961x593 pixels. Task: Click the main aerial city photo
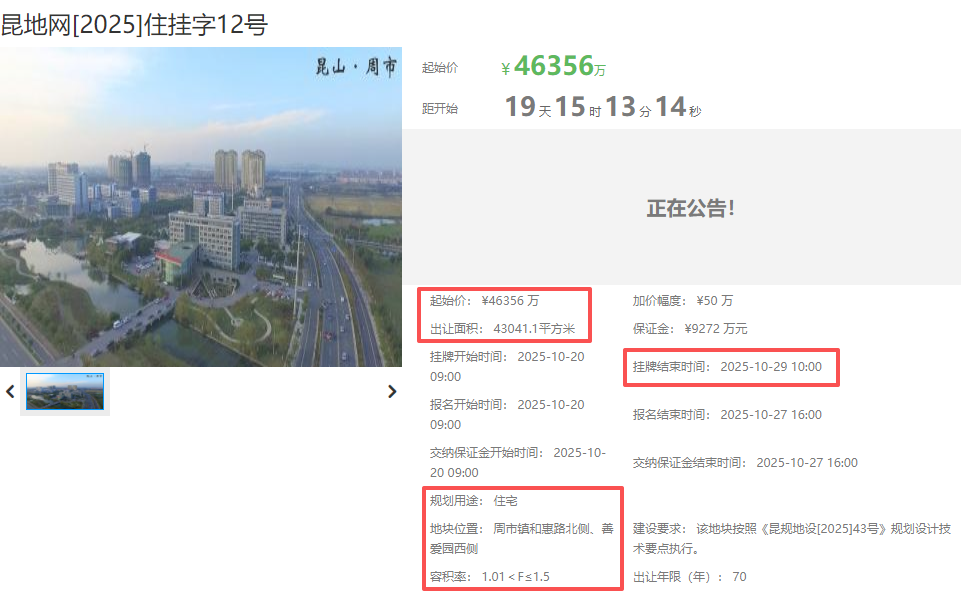coord(200,207)
